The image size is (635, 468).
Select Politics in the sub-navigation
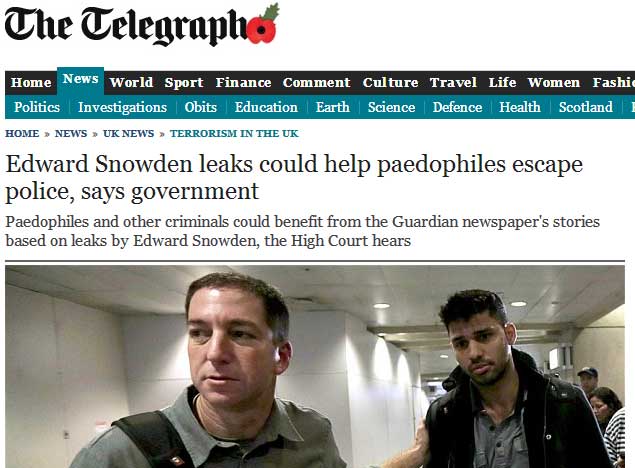(x=37, y=107)
